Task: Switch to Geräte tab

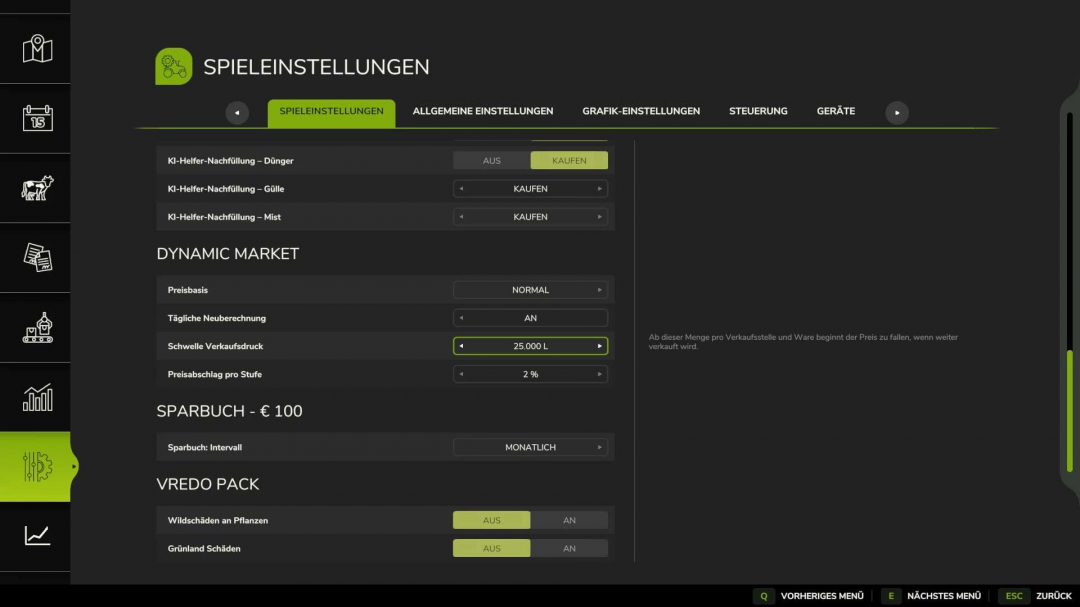Action: click(836, 111)
